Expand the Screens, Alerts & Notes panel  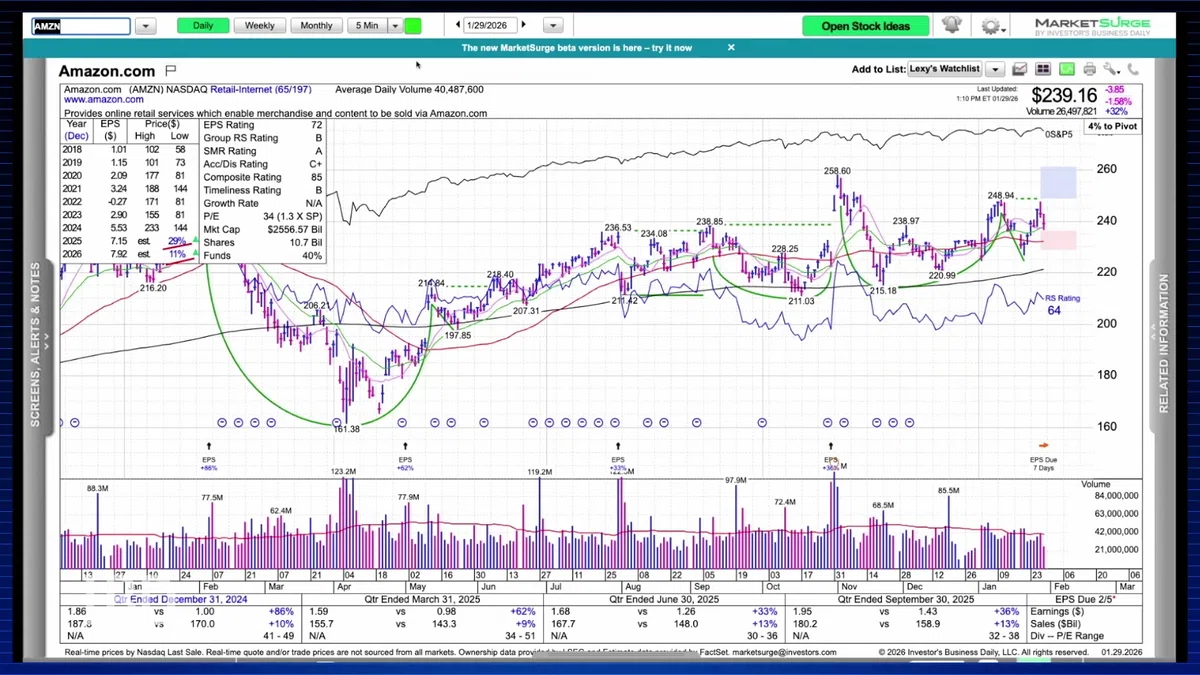point(35,345)
